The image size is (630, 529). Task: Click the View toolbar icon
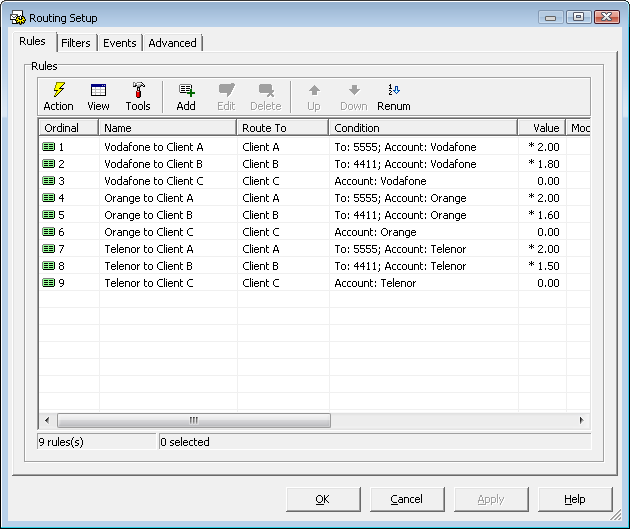(x=98, y=96)
